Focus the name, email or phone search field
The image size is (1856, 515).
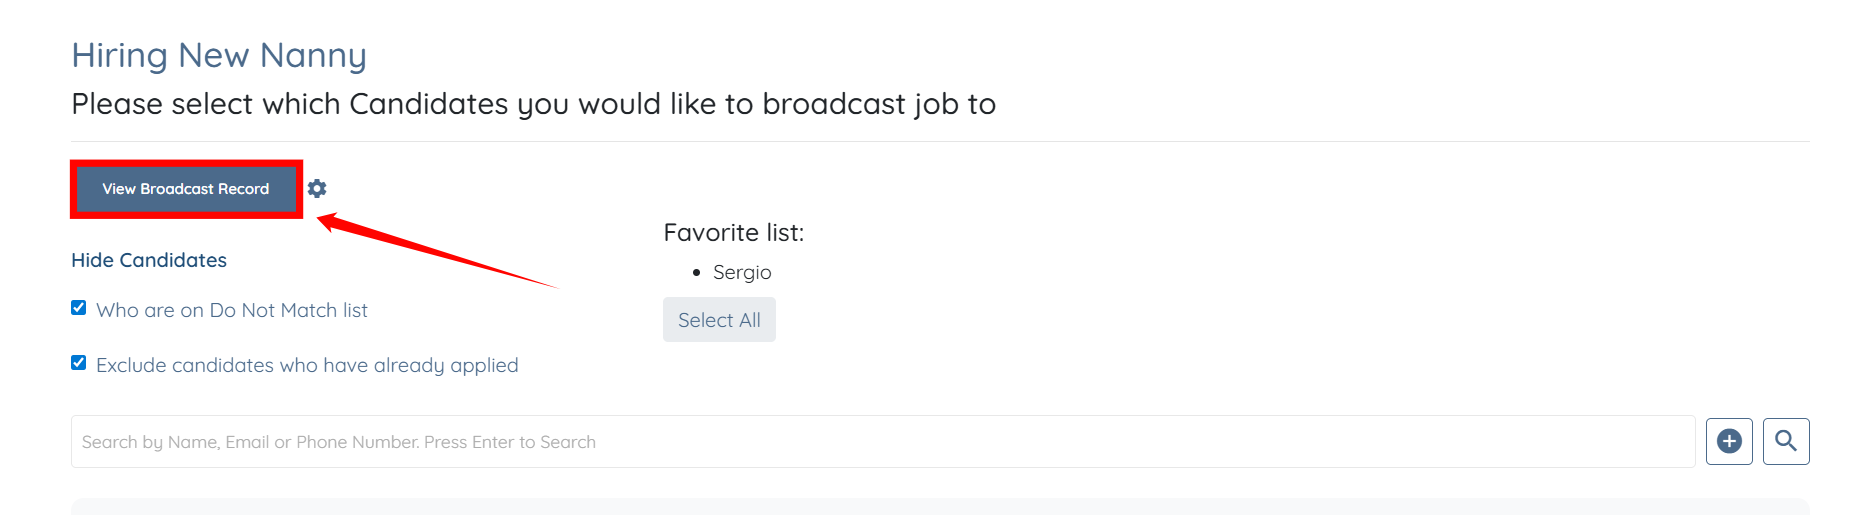[x=880, y=442]
